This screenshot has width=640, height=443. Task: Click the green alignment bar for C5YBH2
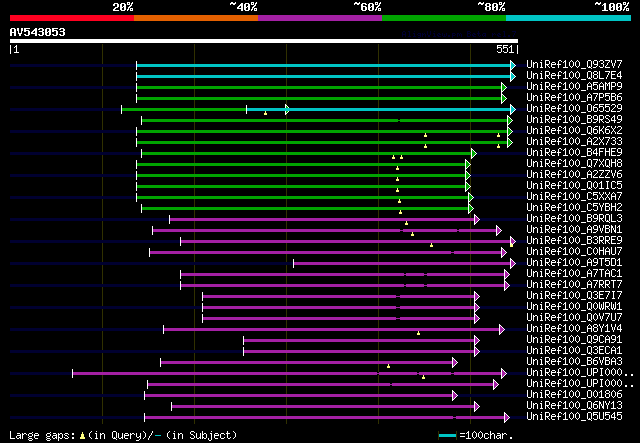tap(306, 209)
